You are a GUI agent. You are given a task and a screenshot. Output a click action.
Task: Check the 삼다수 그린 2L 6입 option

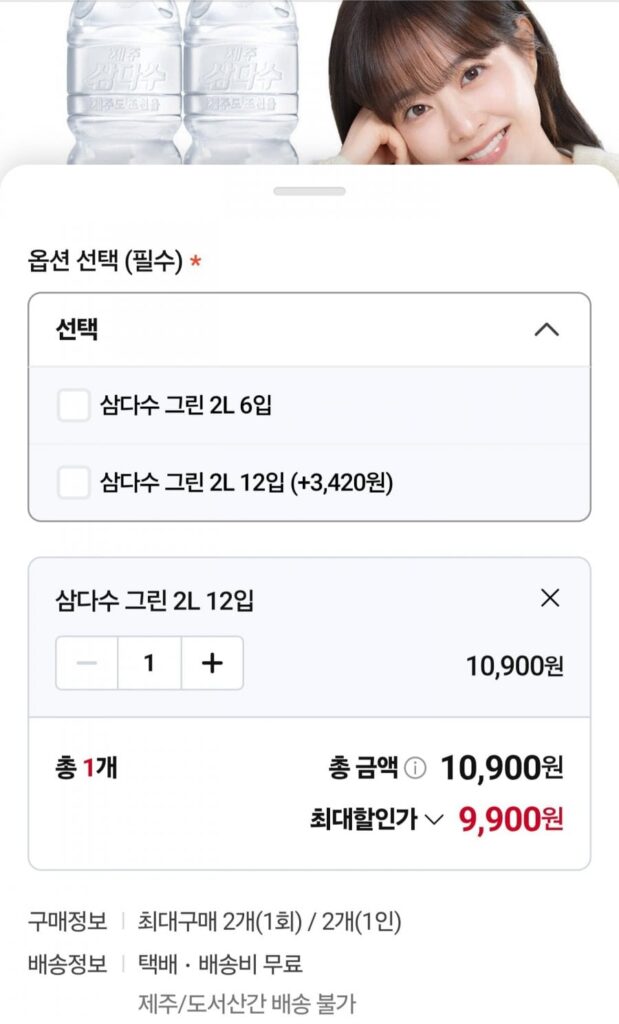click(x=73, y=405)
